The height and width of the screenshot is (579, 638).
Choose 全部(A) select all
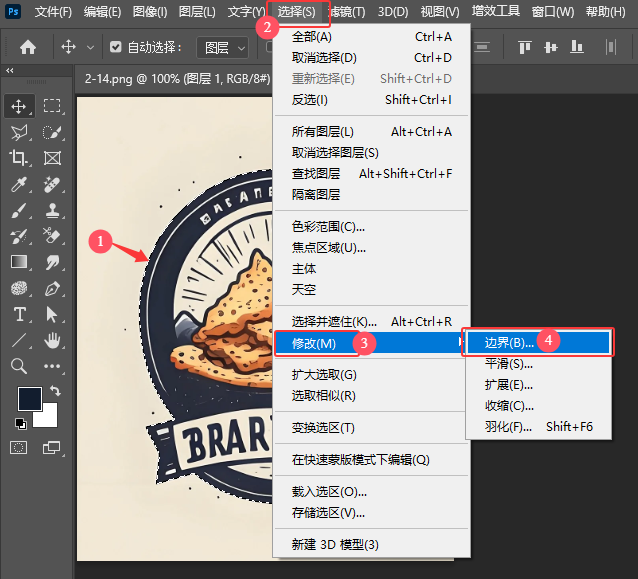pyautogui.click(x=371, y=37)
